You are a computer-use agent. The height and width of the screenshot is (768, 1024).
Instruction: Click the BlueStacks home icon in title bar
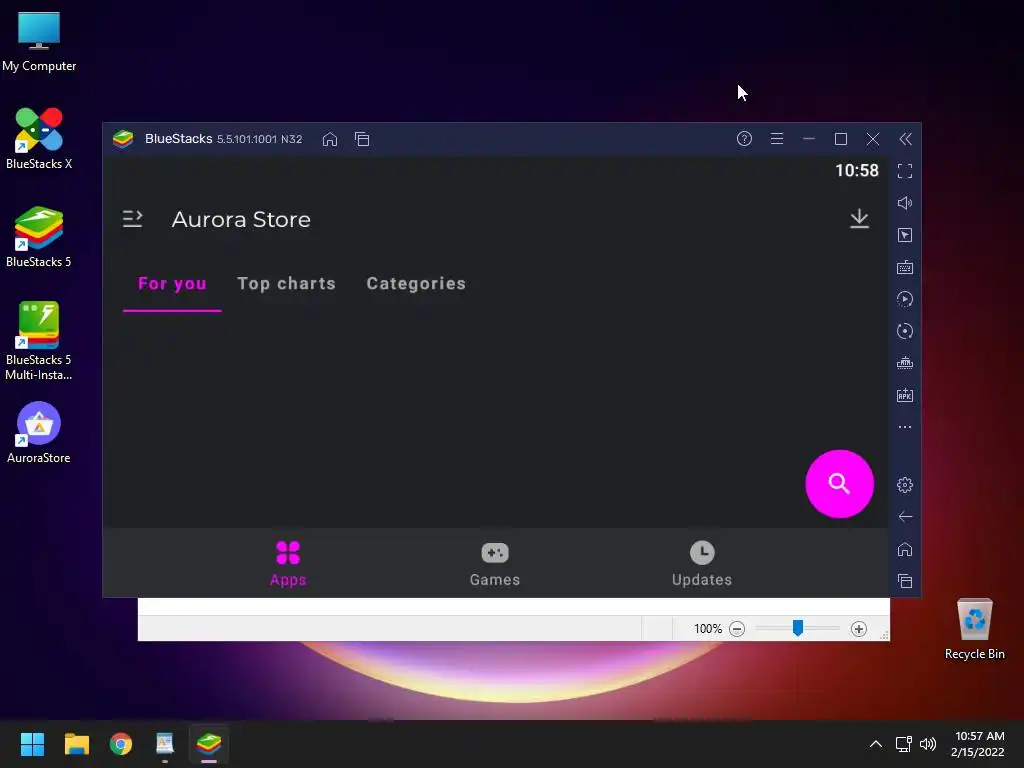(x=330, y=139)
